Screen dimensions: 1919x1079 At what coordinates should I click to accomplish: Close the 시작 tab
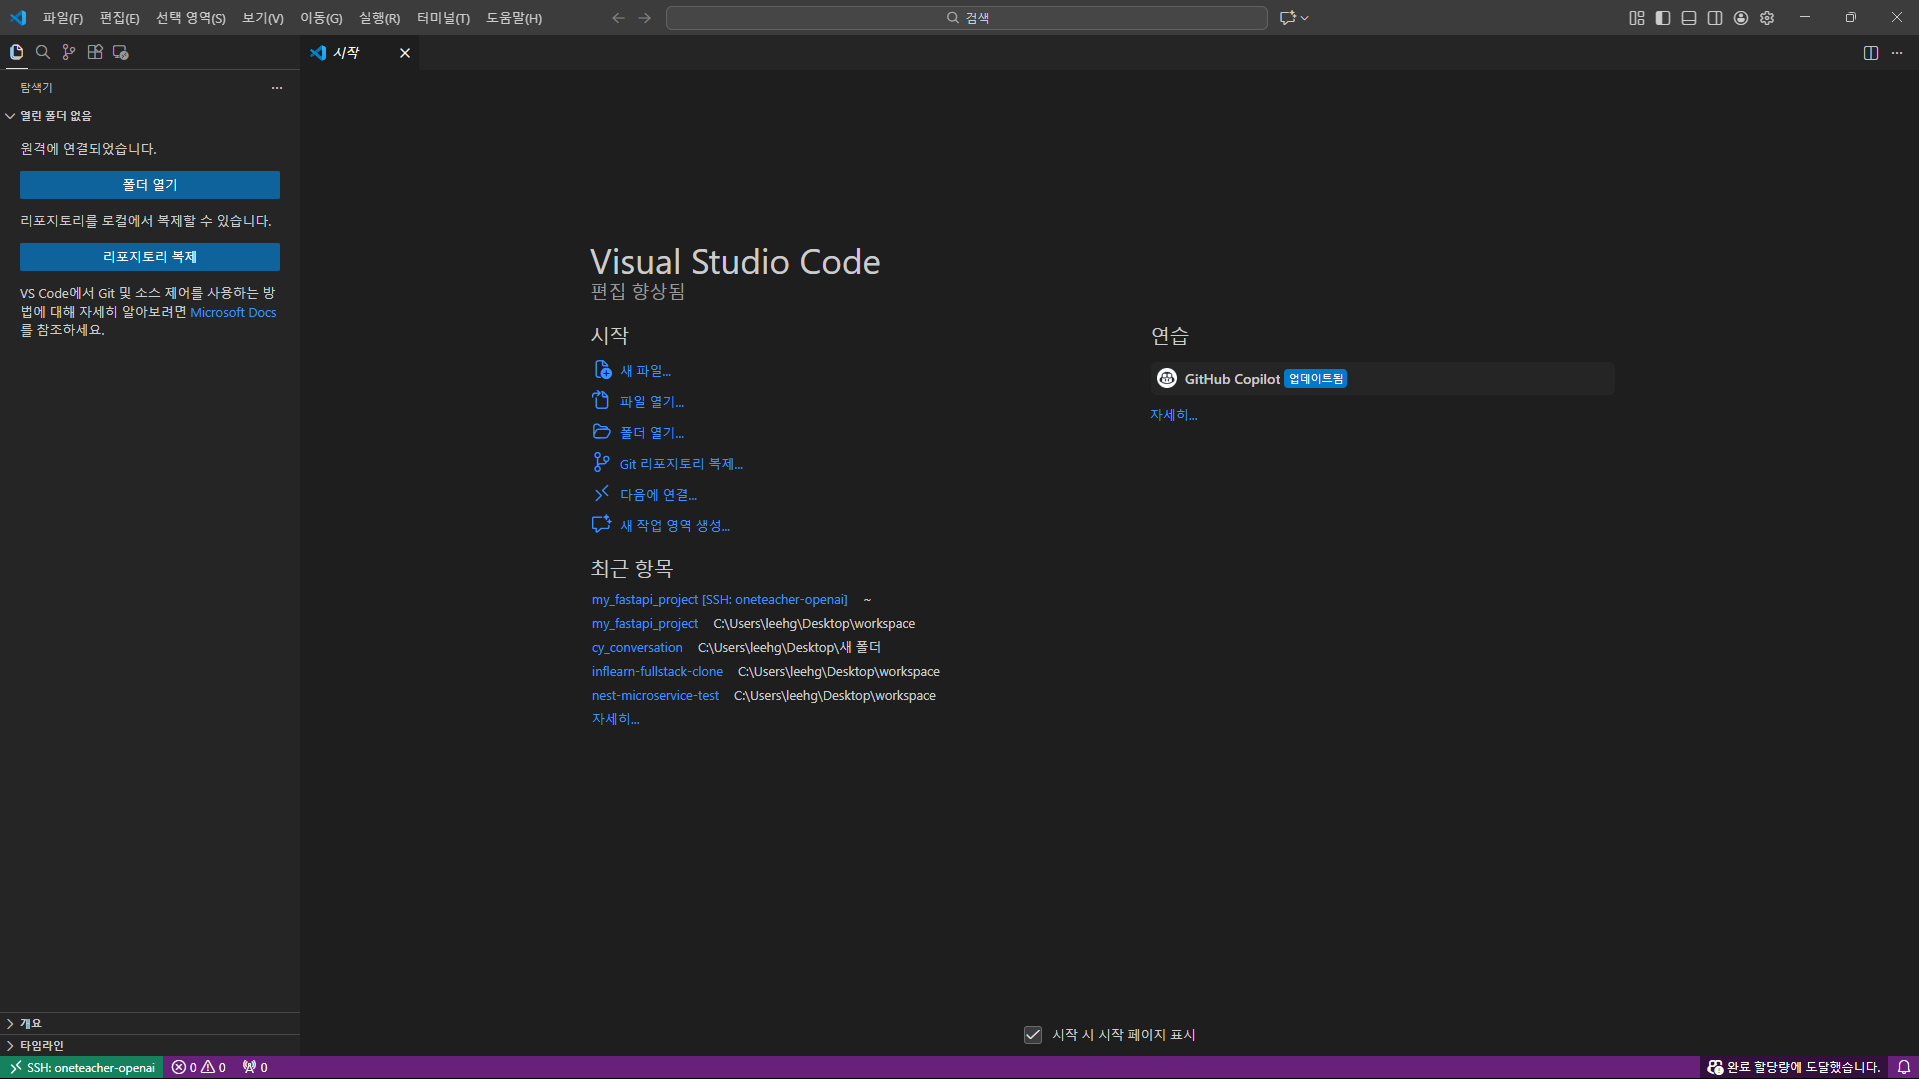click(405, 53)
